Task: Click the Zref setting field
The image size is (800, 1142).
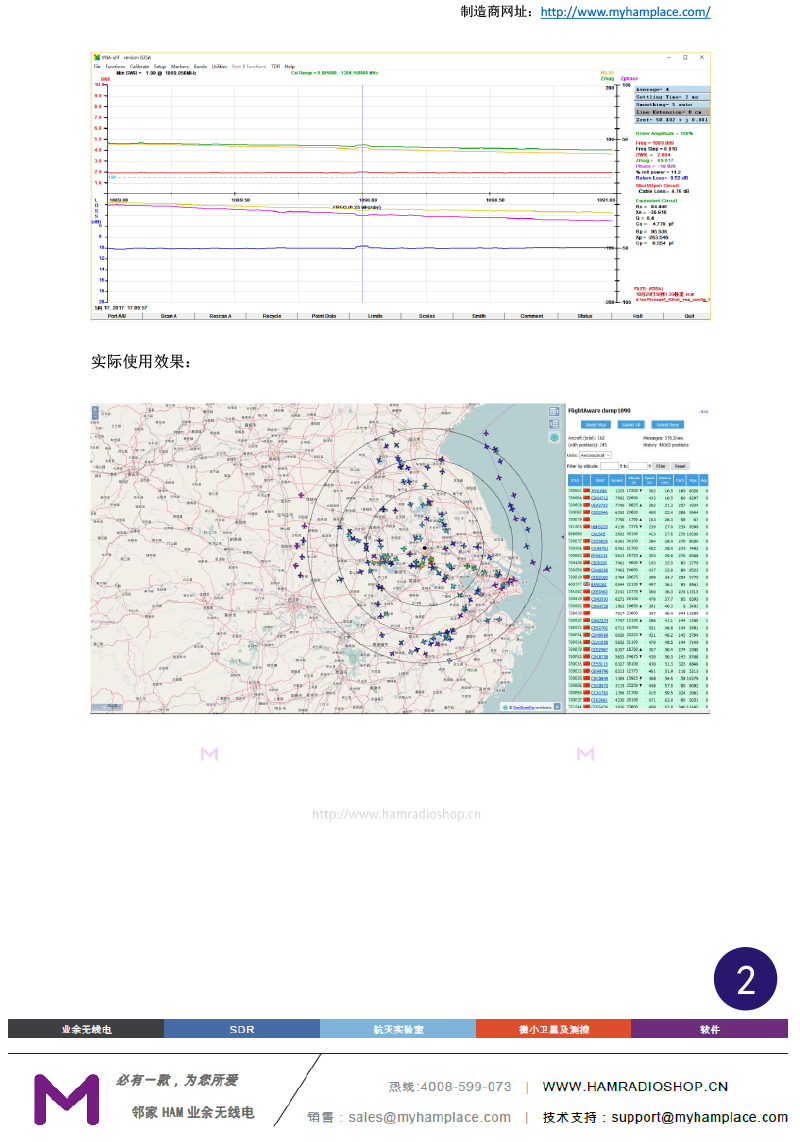Action: pos(672,120)
